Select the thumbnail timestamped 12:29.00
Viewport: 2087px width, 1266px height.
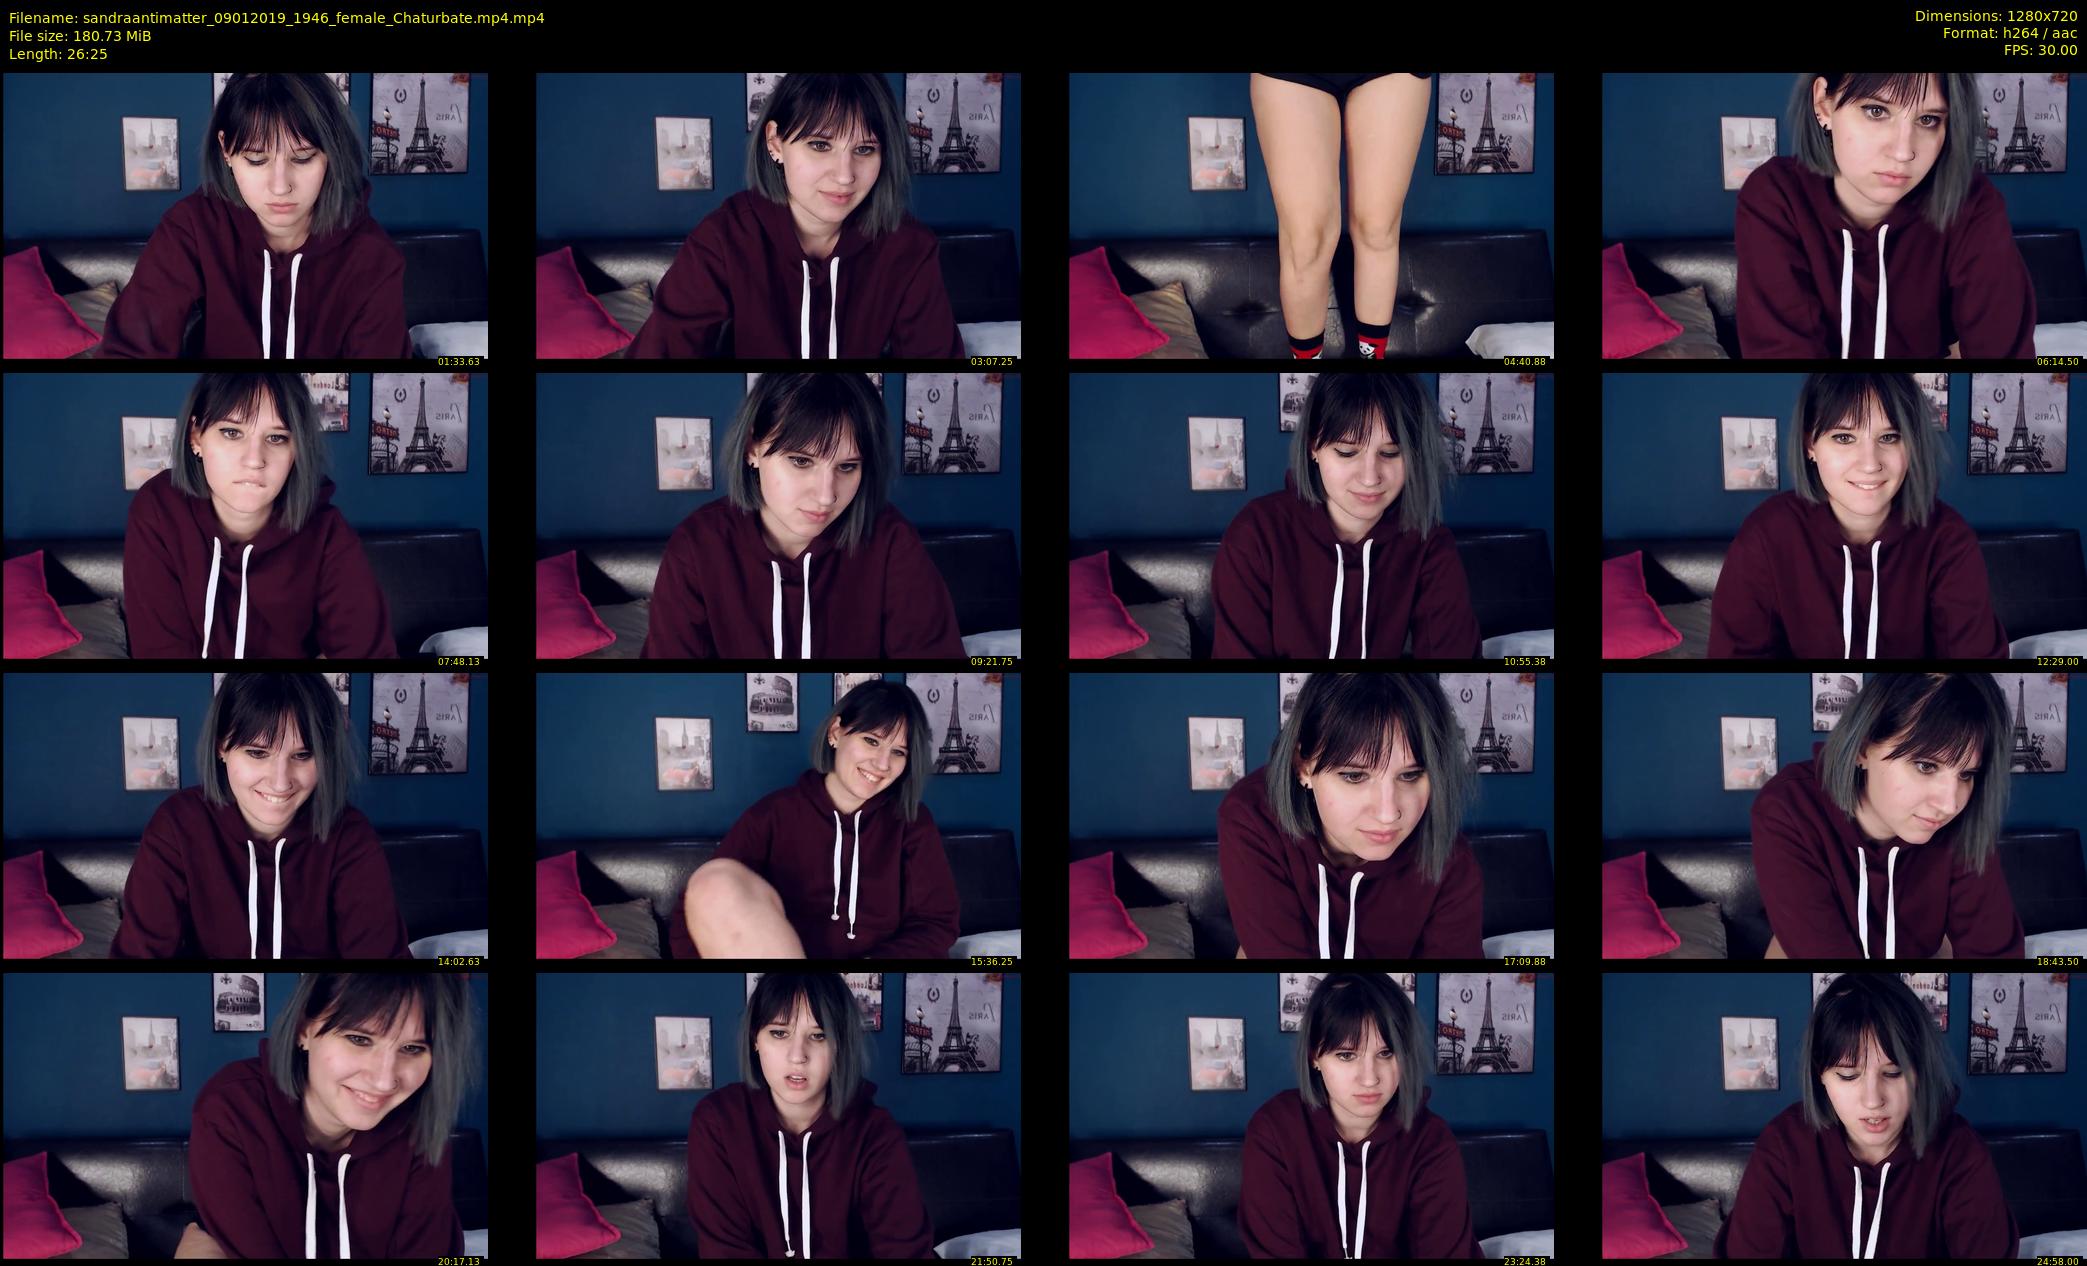click(1844, 515)
